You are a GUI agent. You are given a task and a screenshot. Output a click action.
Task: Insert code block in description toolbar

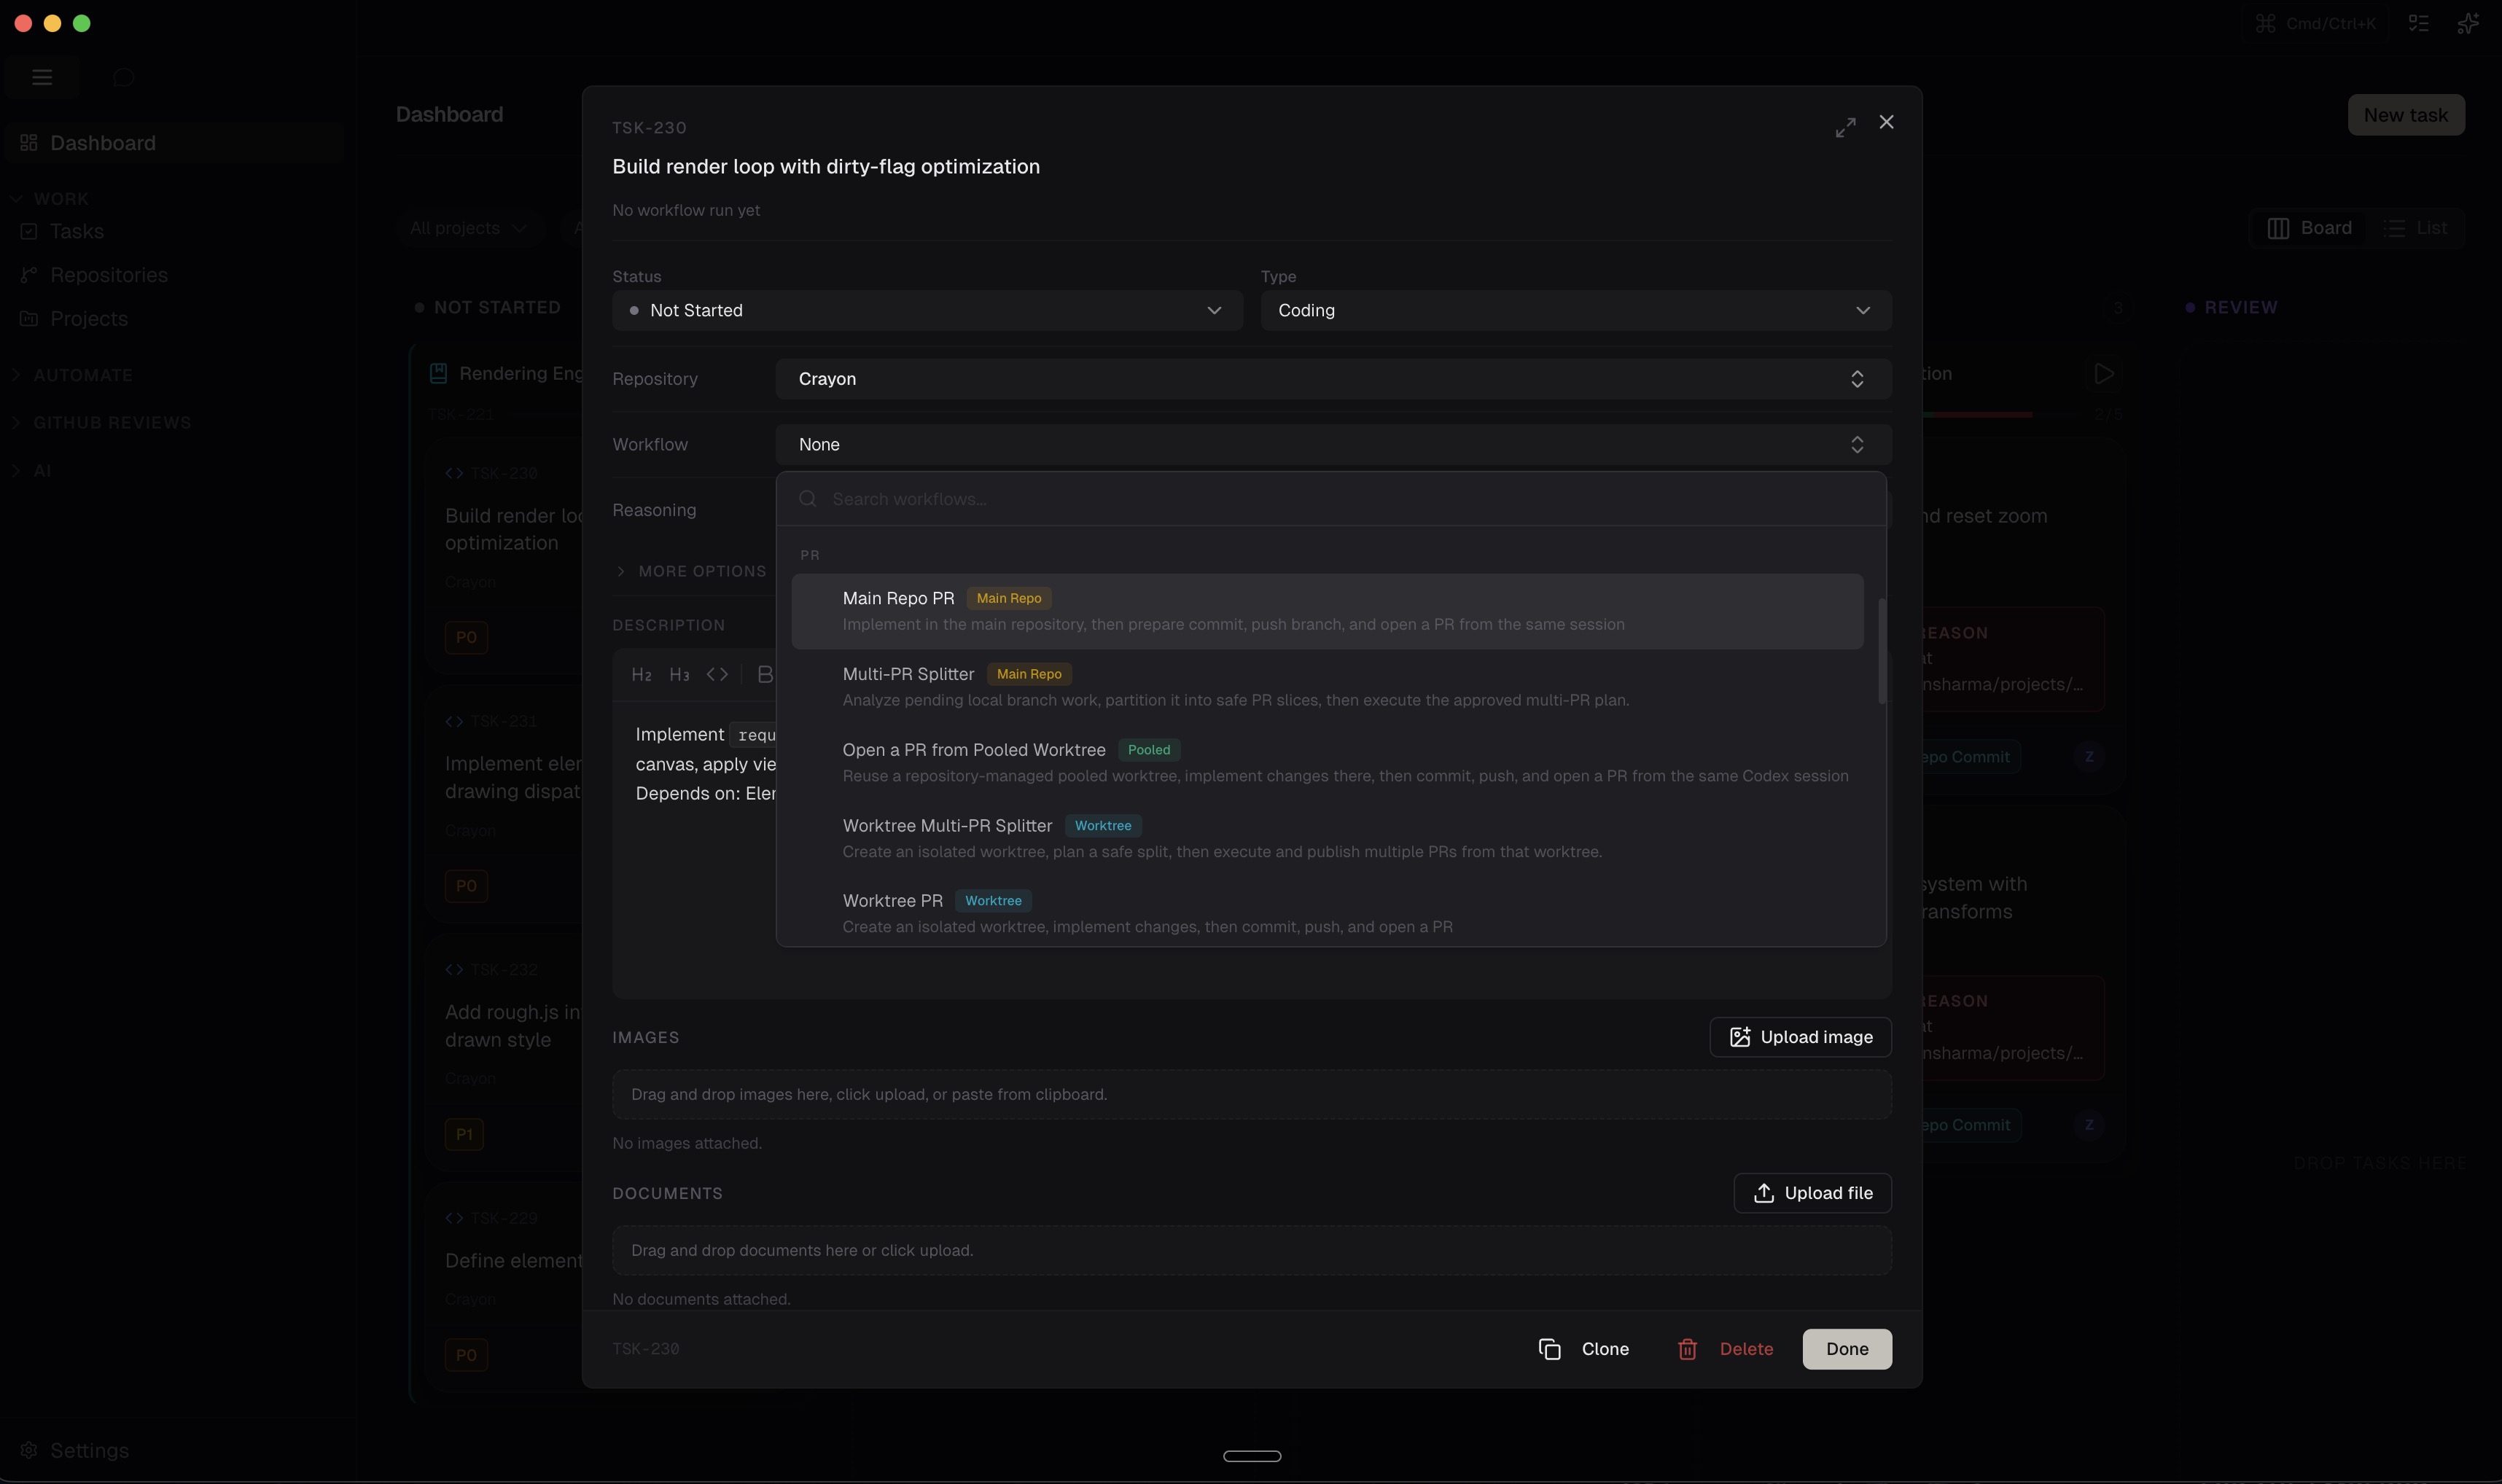717,675
